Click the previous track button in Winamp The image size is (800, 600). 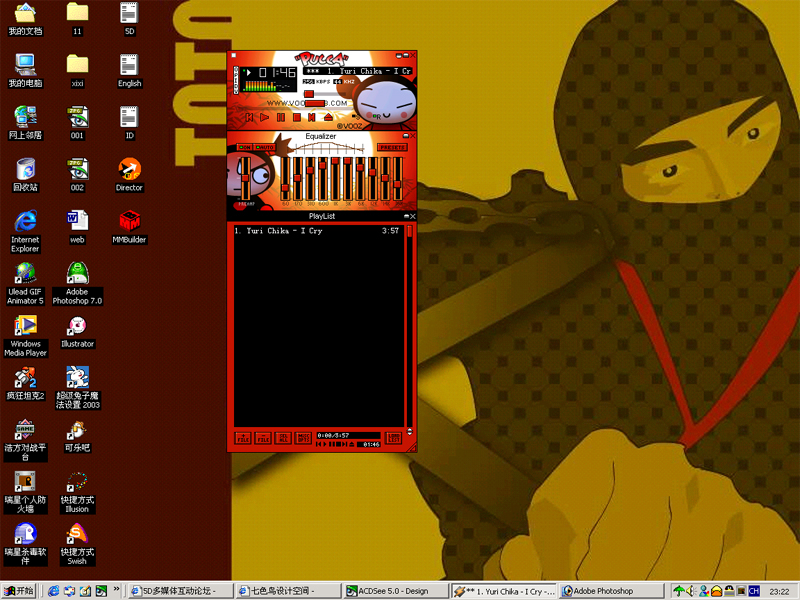[249, 117]
